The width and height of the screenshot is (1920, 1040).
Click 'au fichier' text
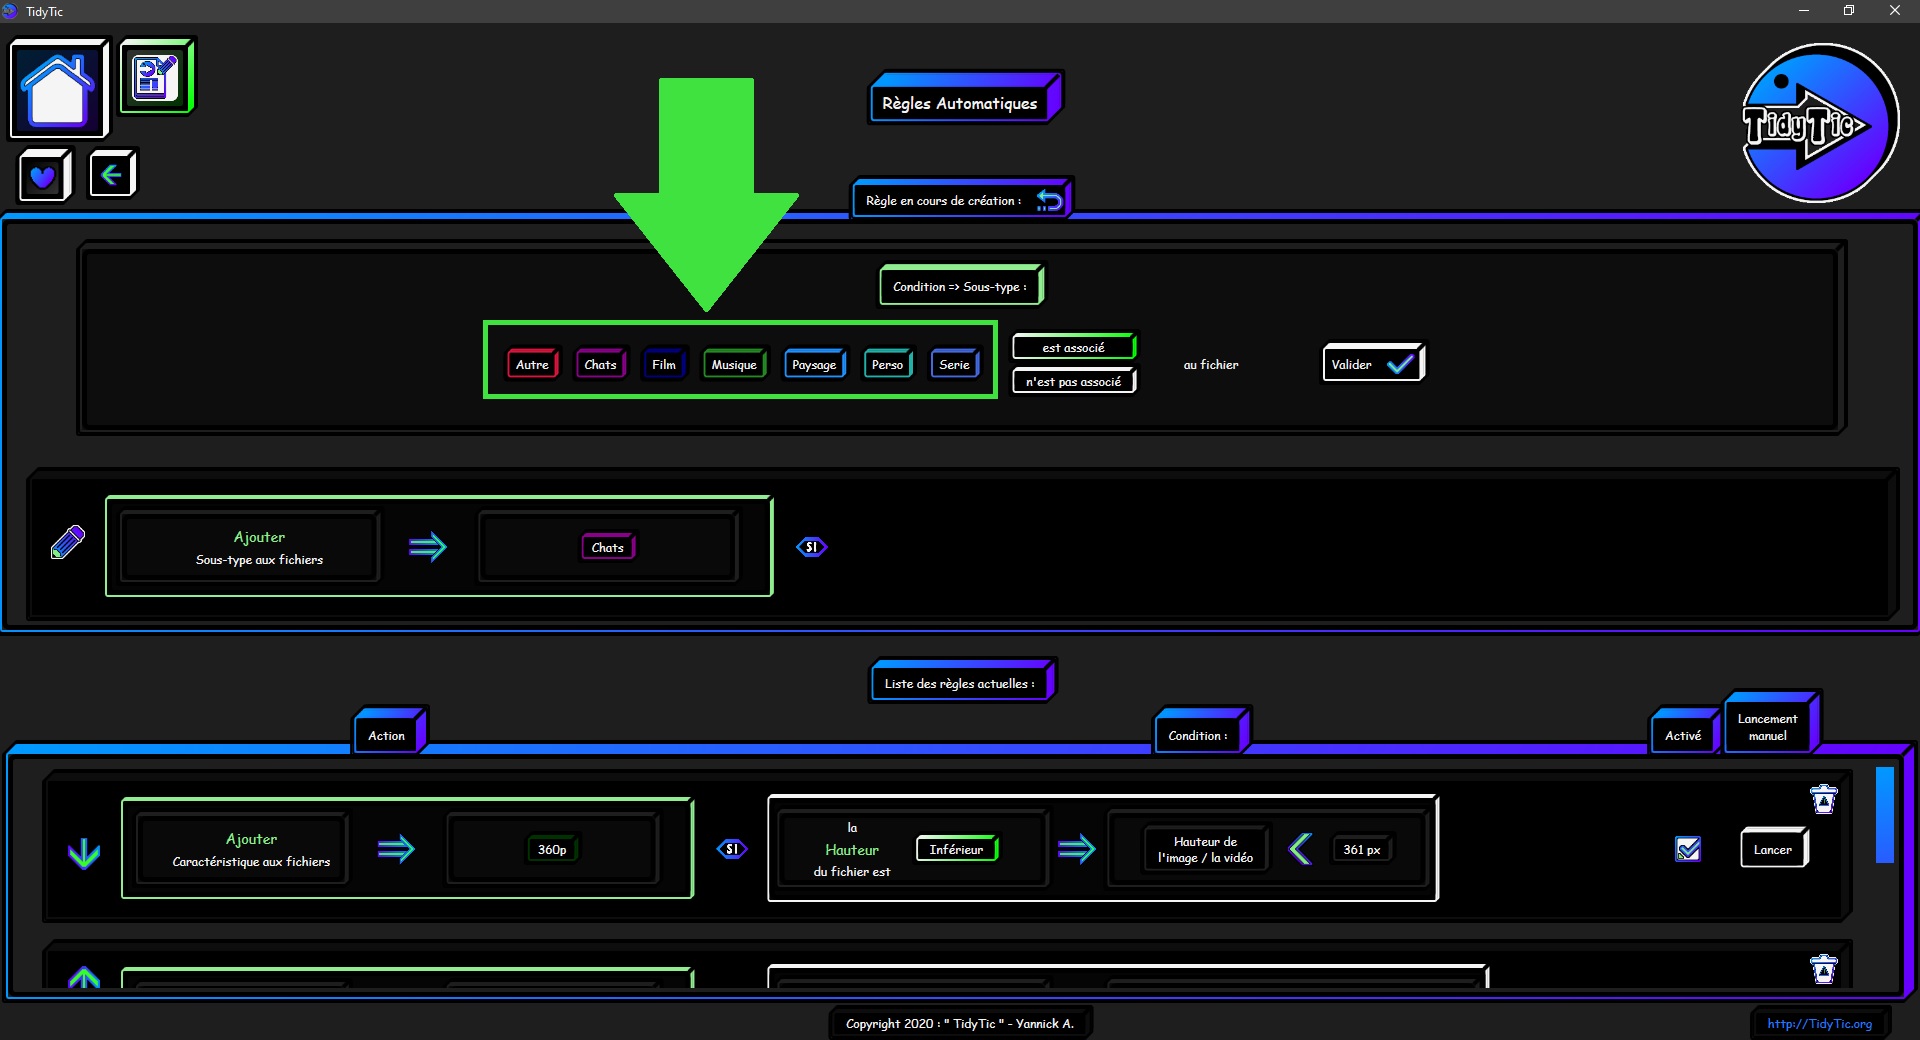tap(1211, 364)
